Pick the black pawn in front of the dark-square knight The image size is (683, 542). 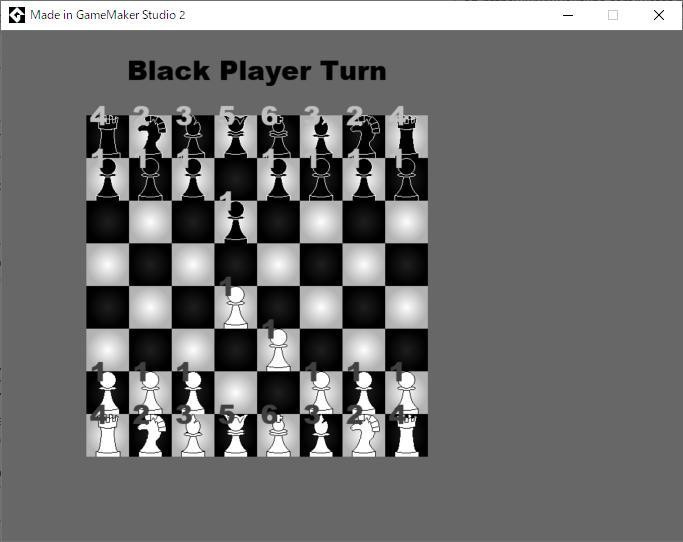pyautogui.click(x=364, y=179)
